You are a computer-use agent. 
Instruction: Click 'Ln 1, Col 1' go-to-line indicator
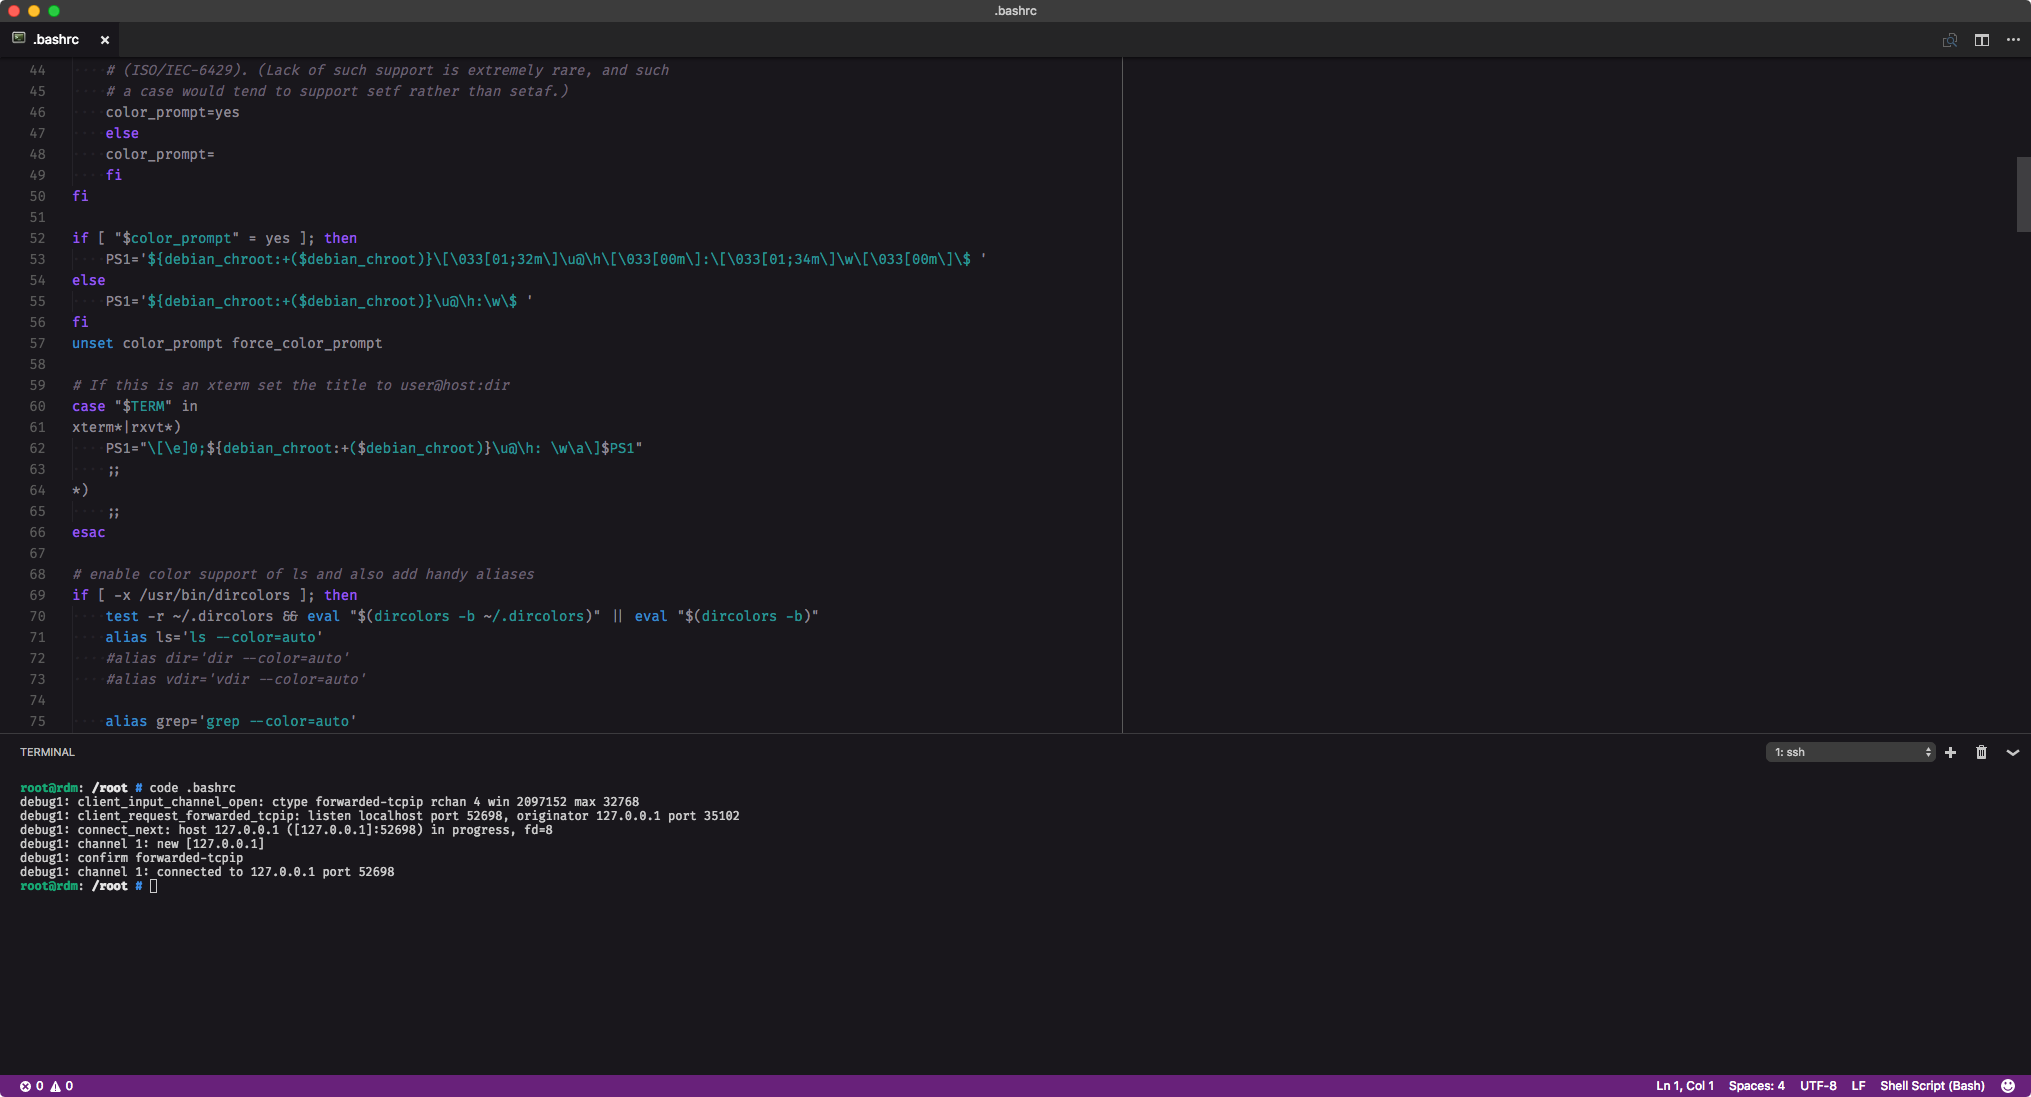1684,1086
